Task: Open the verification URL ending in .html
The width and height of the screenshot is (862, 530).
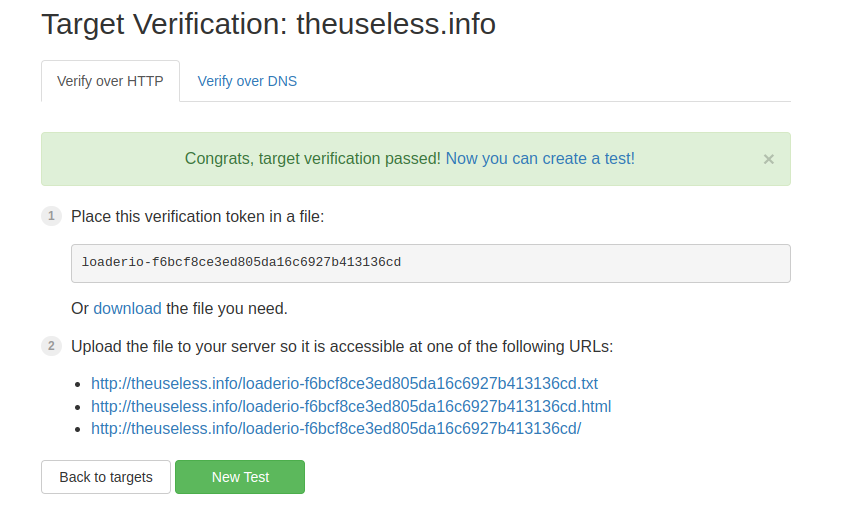Action: (350, 406)
